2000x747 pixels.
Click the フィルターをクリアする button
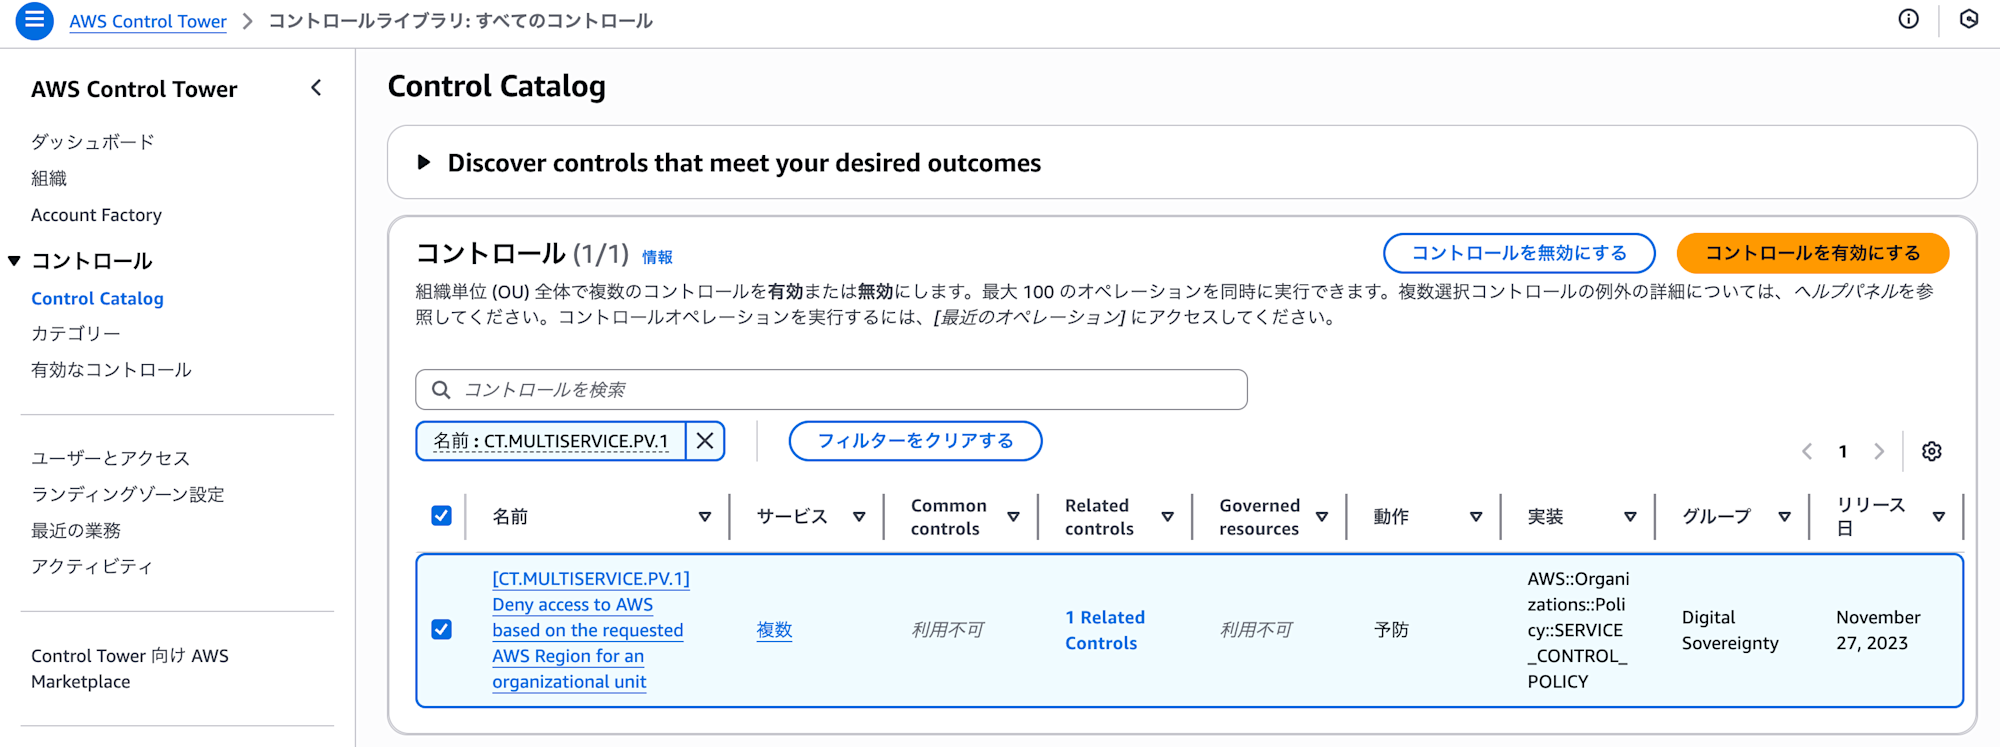[915, 441]
